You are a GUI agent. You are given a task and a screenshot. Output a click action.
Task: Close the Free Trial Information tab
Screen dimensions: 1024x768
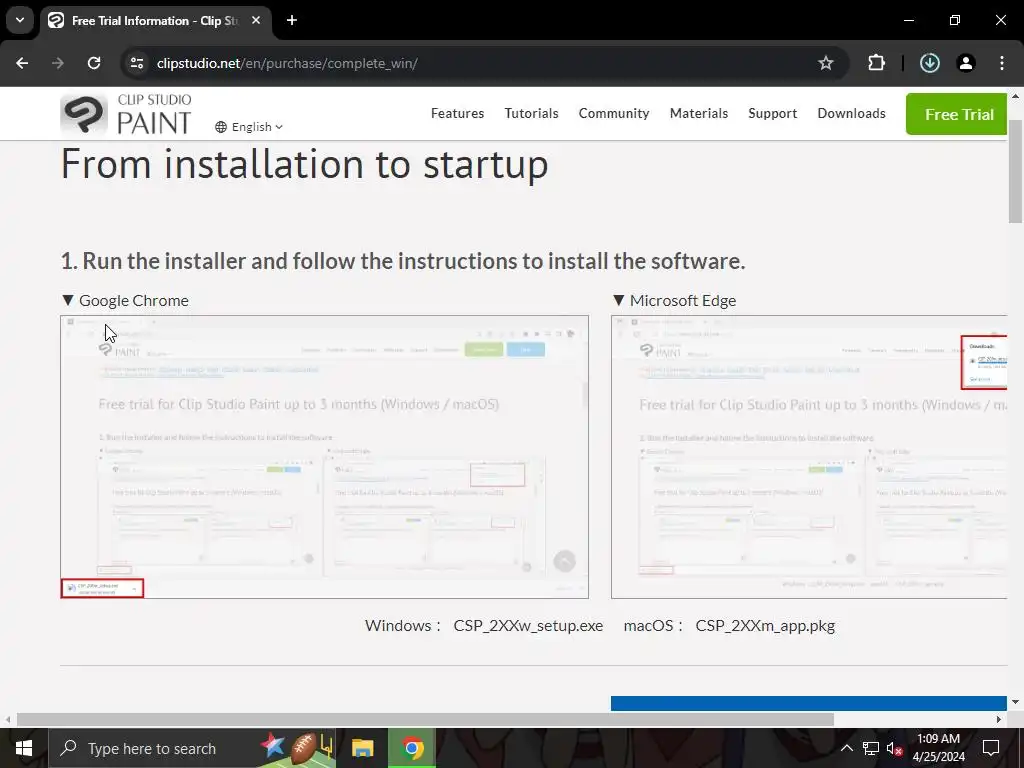pos(256,21)
